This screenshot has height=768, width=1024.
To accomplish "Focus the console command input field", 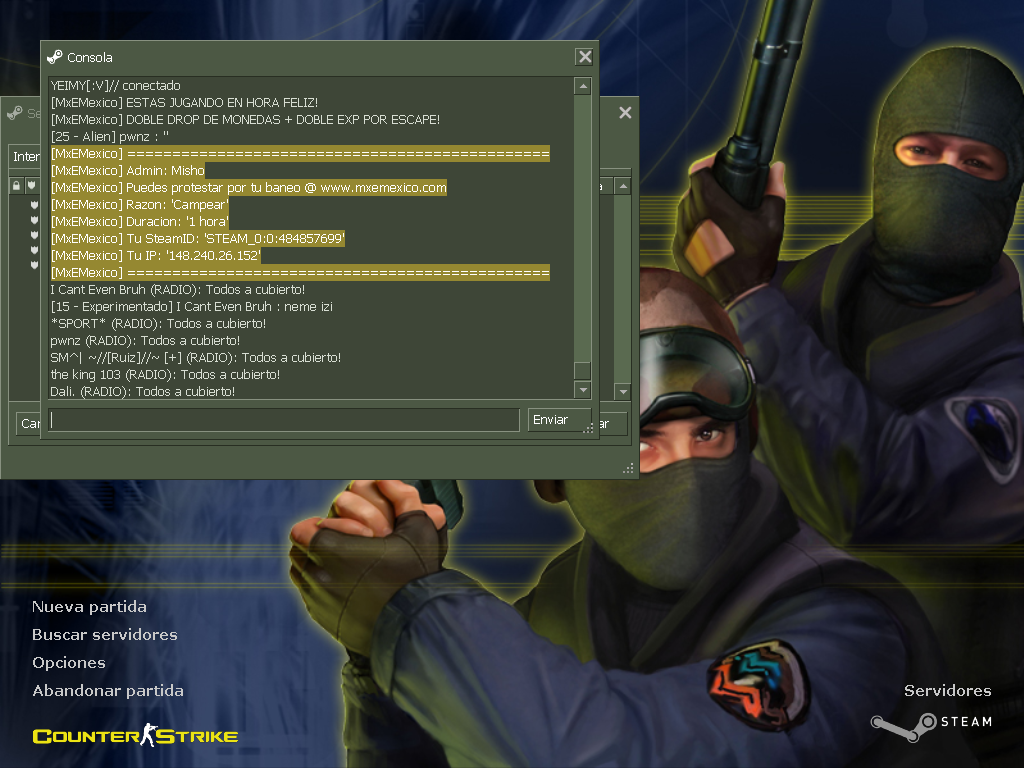I will tap(284, 420).
